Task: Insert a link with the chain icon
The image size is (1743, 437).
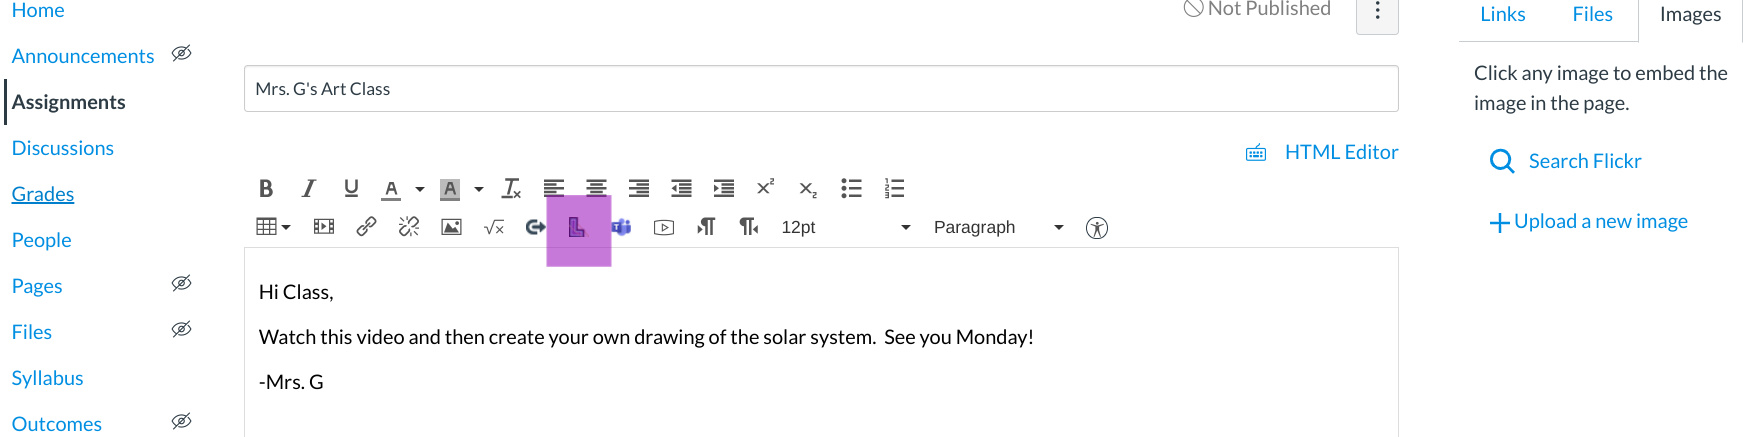Action: coord(366,227)
